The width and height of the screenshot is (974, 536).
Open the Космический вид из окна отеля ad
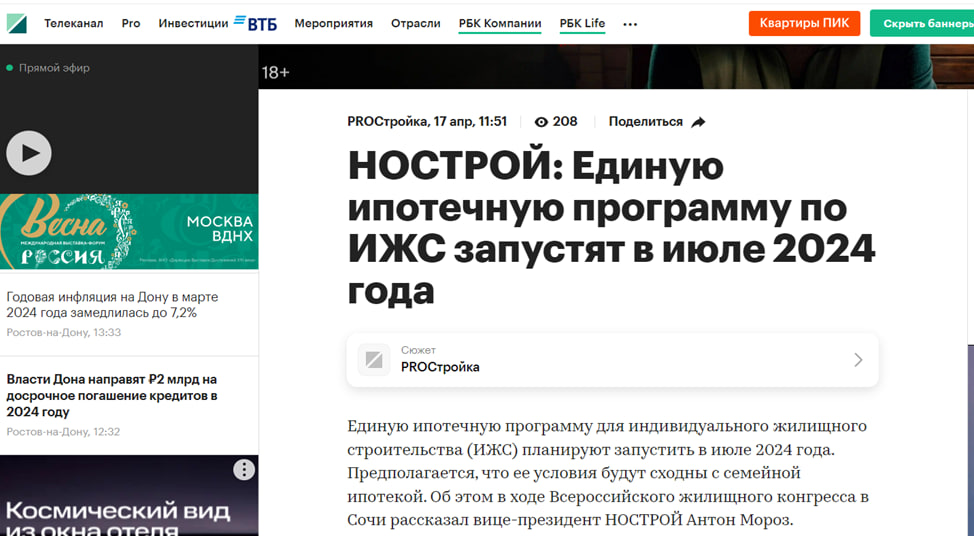129,496
